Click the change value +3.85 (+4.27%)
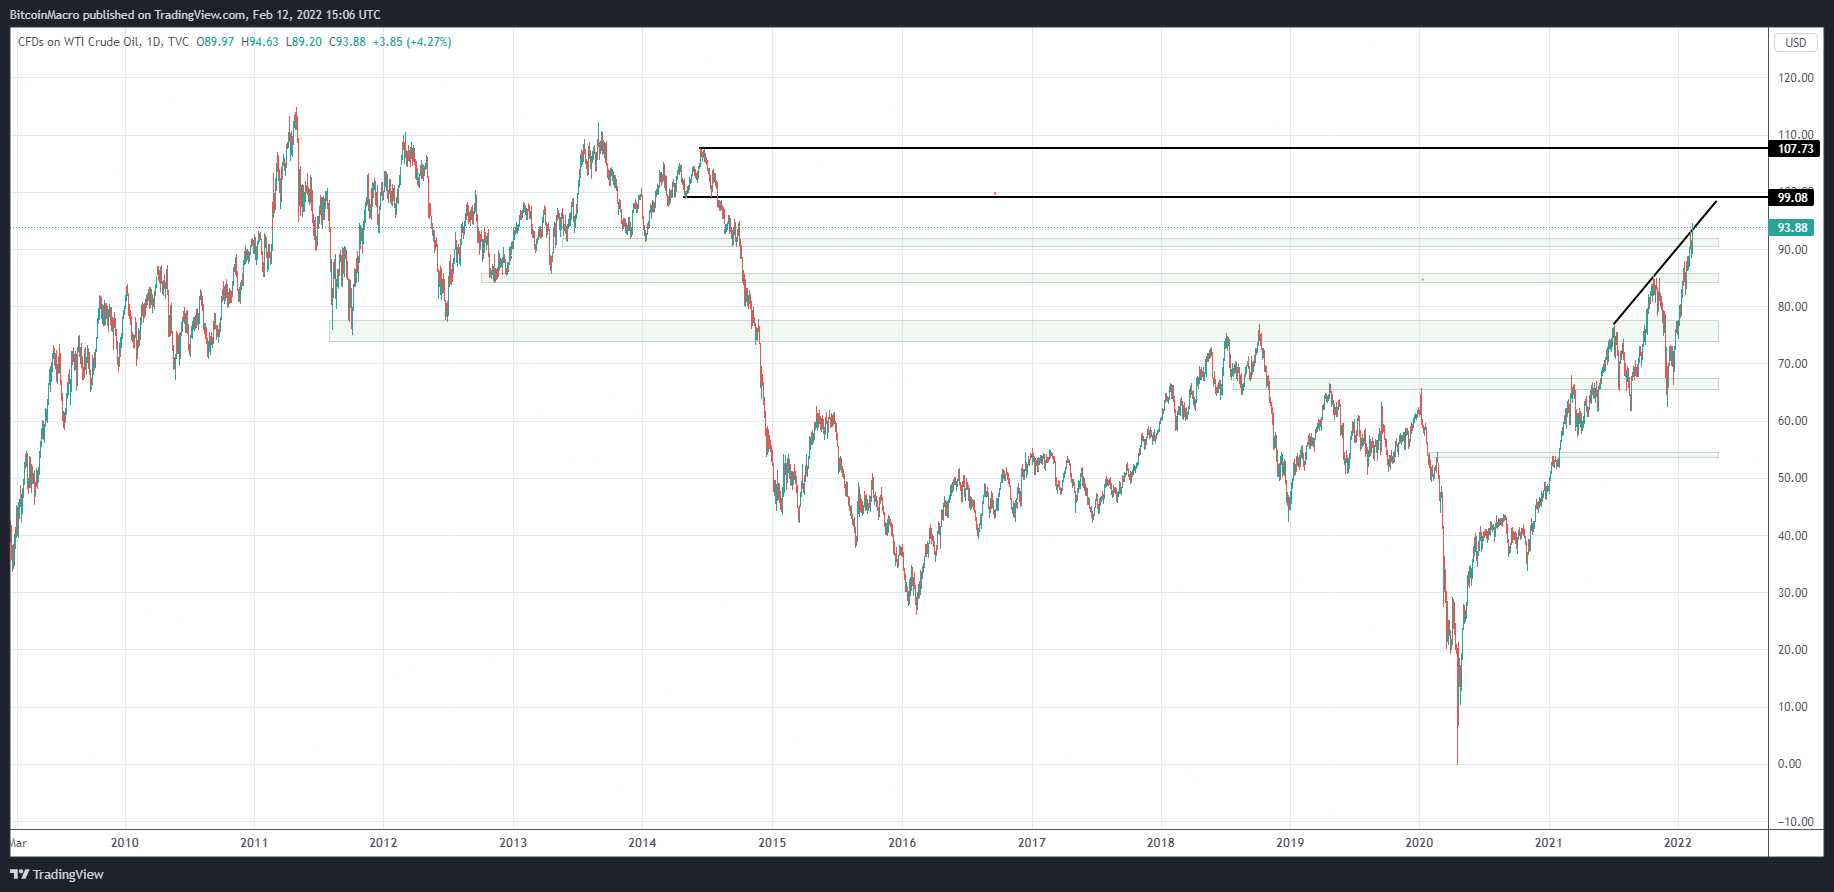Screen dimensions: 1834x892 coord(412,42)
